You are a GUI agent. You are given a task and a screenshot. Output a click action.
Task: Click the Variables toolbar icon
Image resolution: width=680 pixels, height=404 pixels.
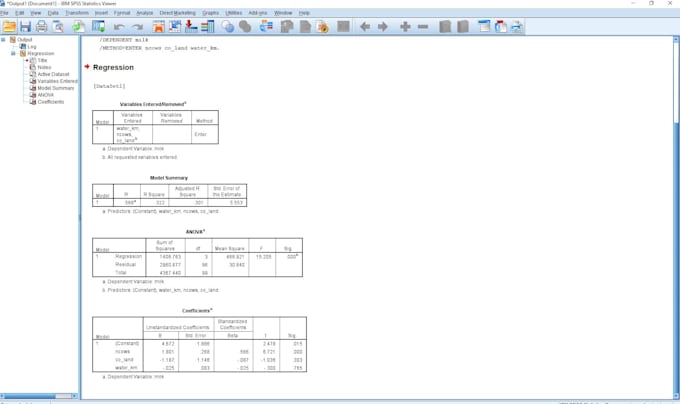[207, 26]
